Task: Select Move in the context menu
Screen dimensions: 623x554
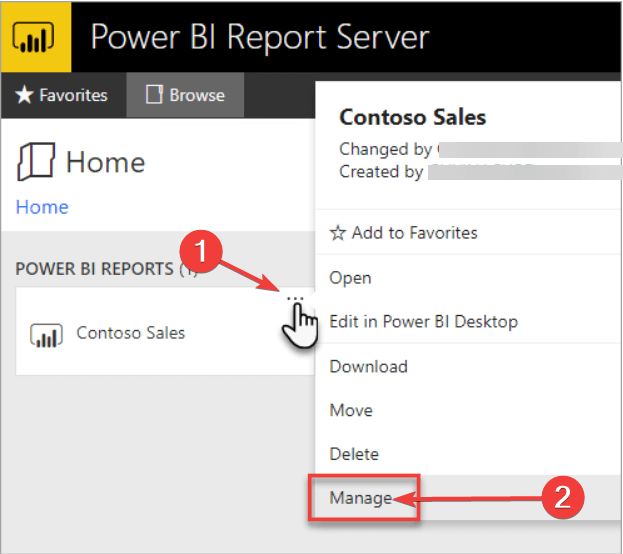Action: [351, 410]
